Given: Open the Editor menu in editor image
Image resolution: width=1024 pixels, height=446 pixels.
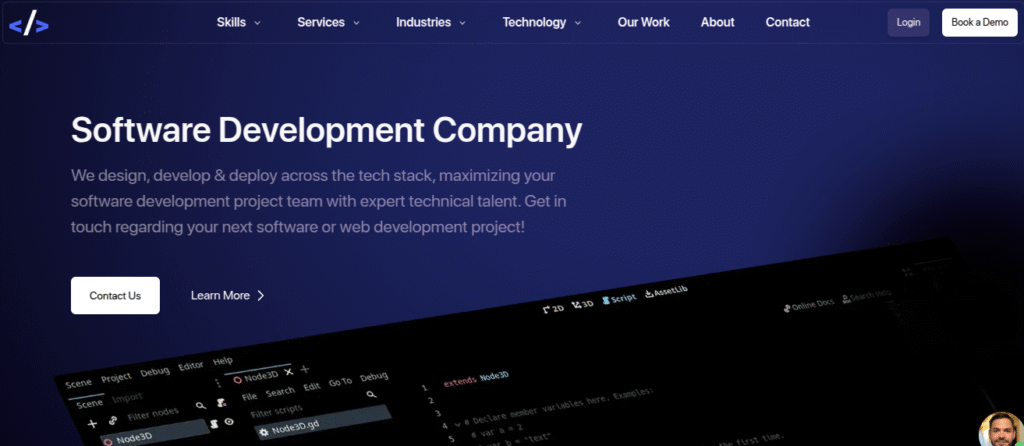Looking at the screenshot, I should 191,365.
